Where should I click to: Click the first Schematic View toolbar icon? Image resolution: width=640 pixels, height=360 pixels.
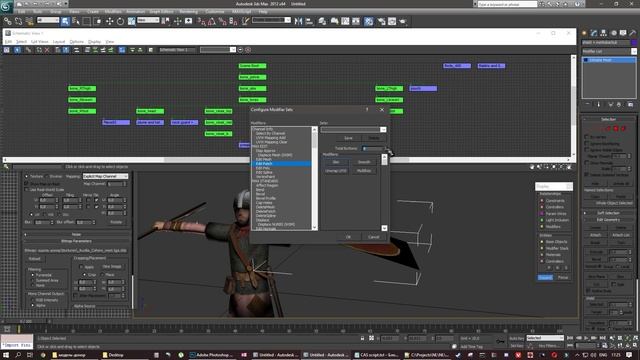pos(7,50)
